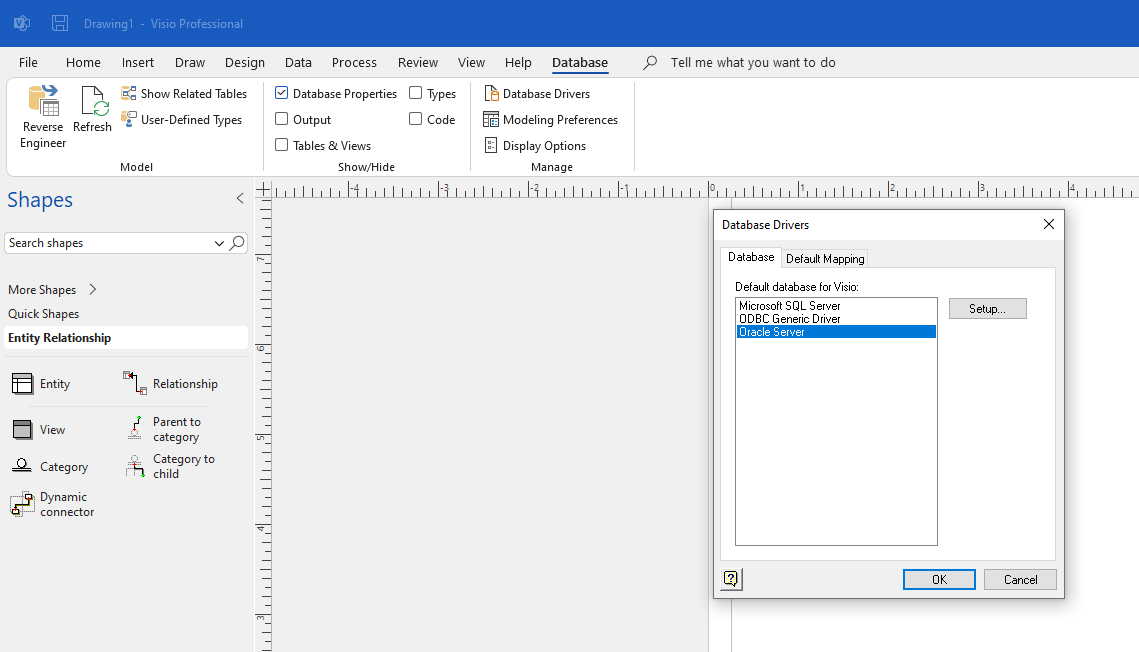Viewport: 1139px width, 652px height.
Task: Open Quick Shapes stencil
Action: pos(44,314)
